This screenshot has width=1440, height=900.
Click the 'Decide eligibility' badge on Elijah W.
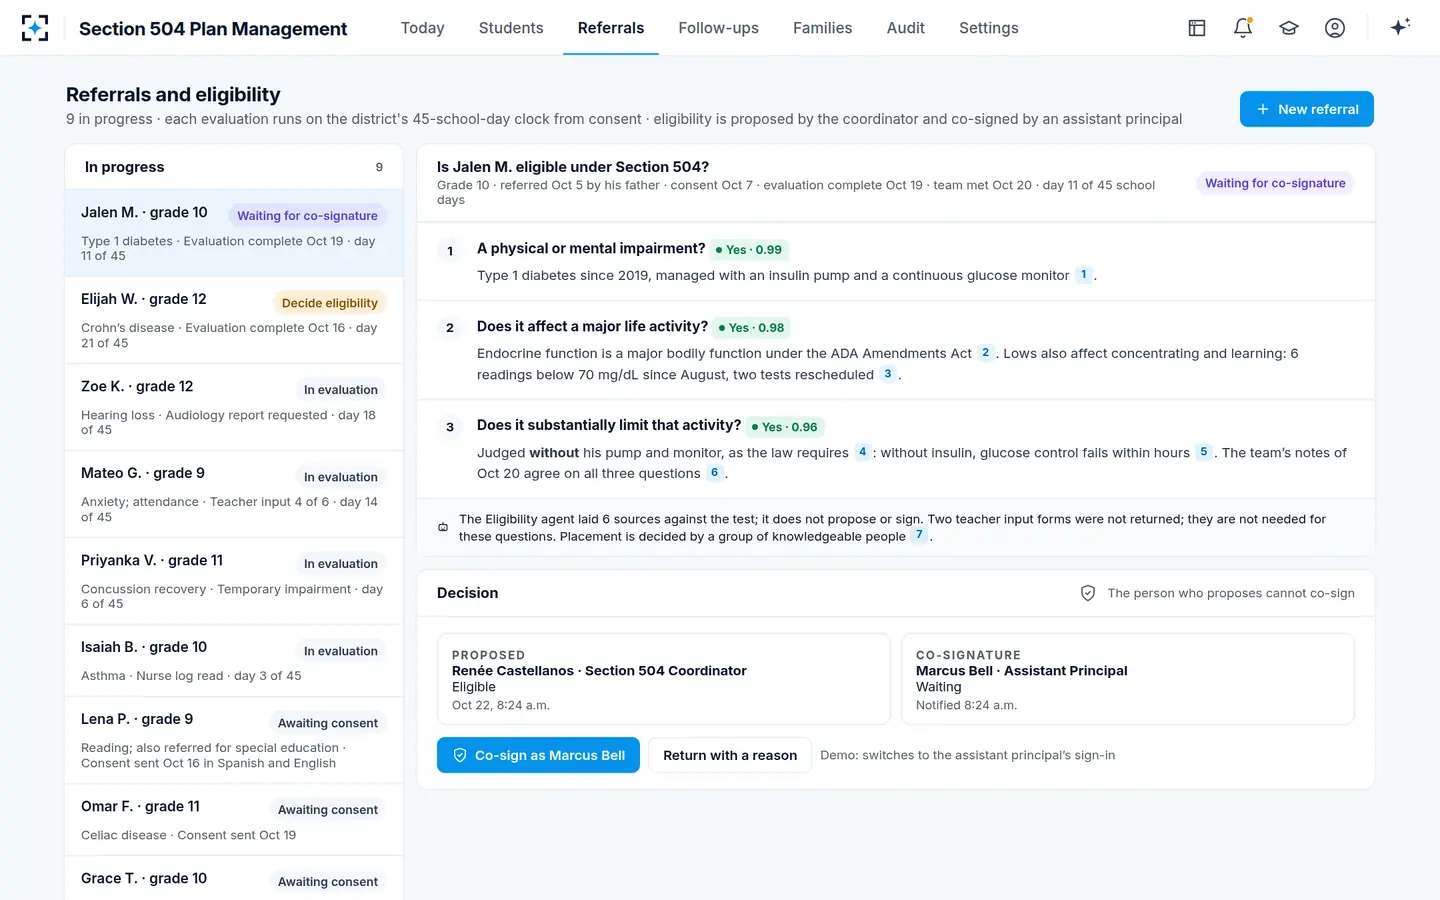(x=330, y=303)
